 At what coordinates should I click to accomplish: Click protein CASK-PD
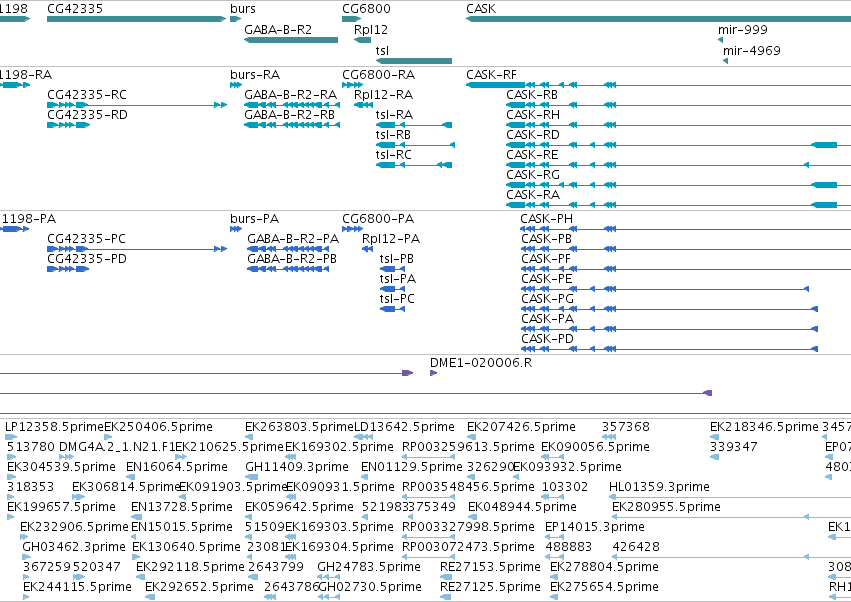pyautogui.click(x=548, y=339)
